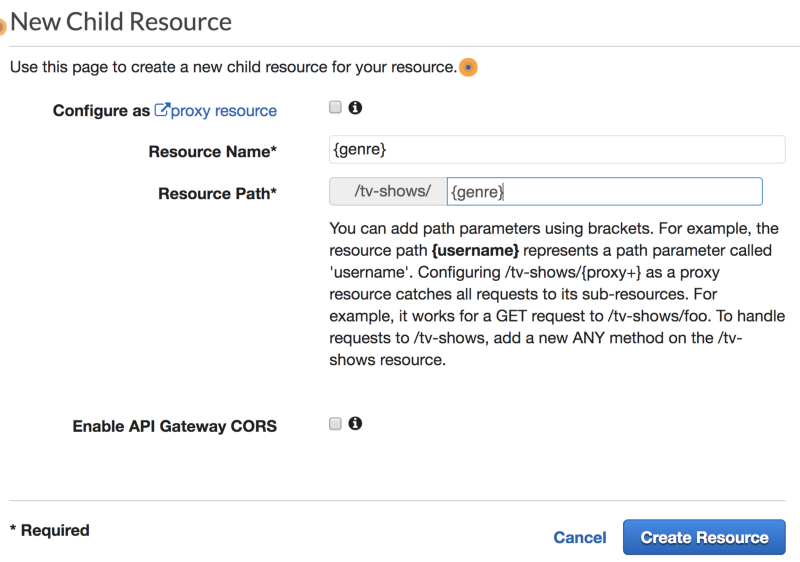800x562 pixels.
Task: Click the Resource Path* field label
Action: 217,194
